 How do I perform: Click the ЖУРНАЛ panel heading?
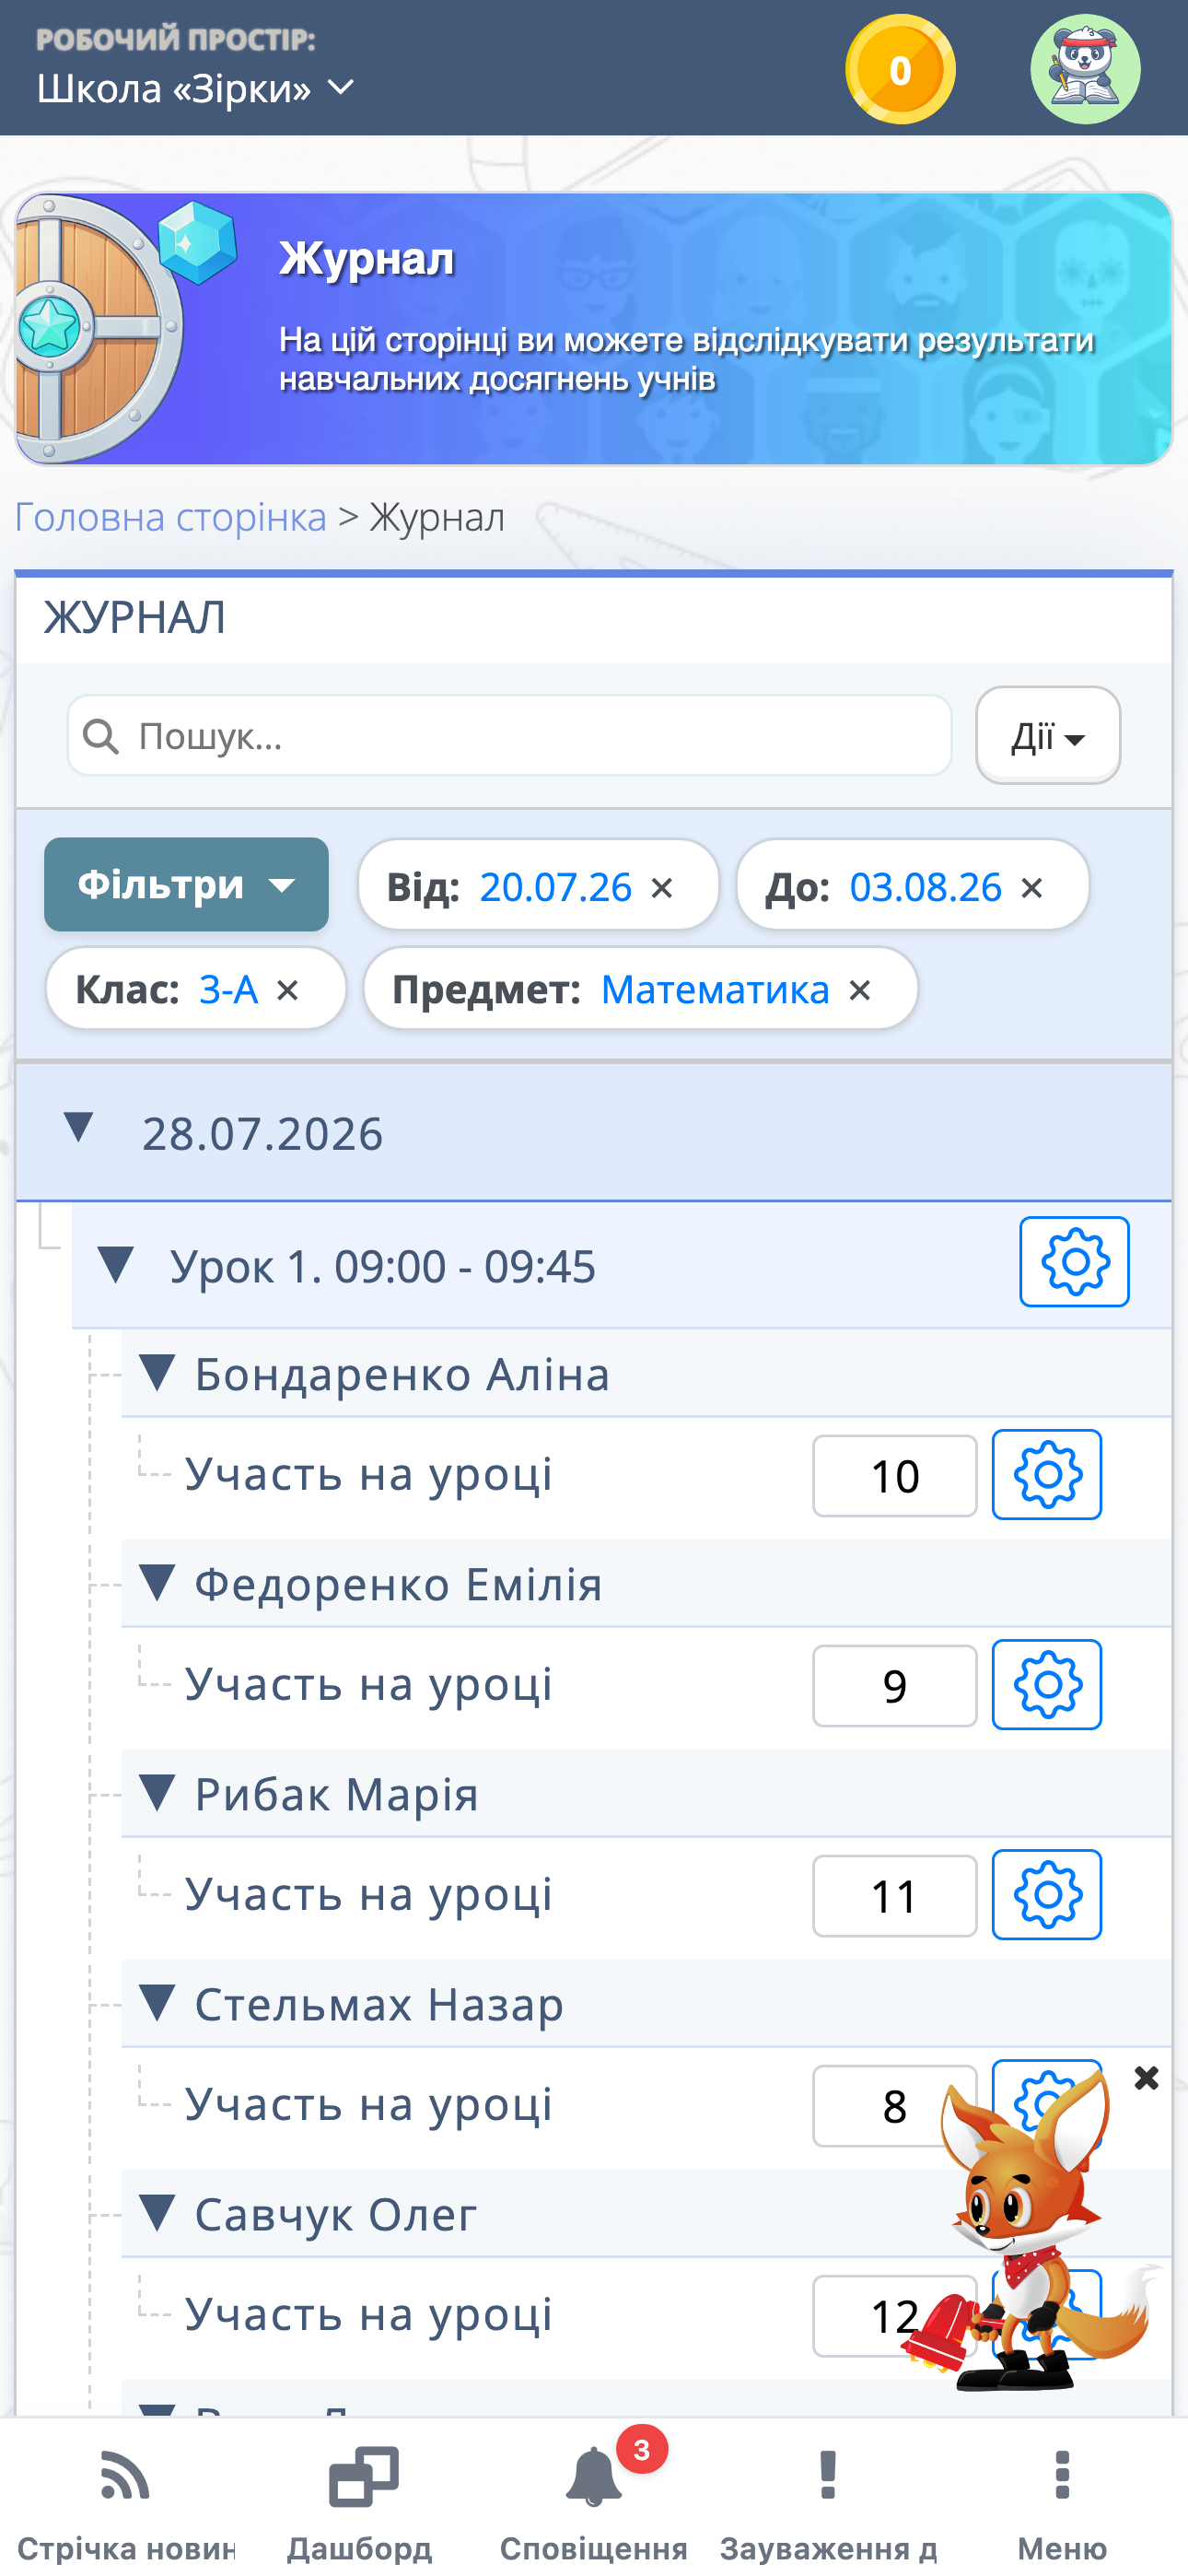[134, 618]
